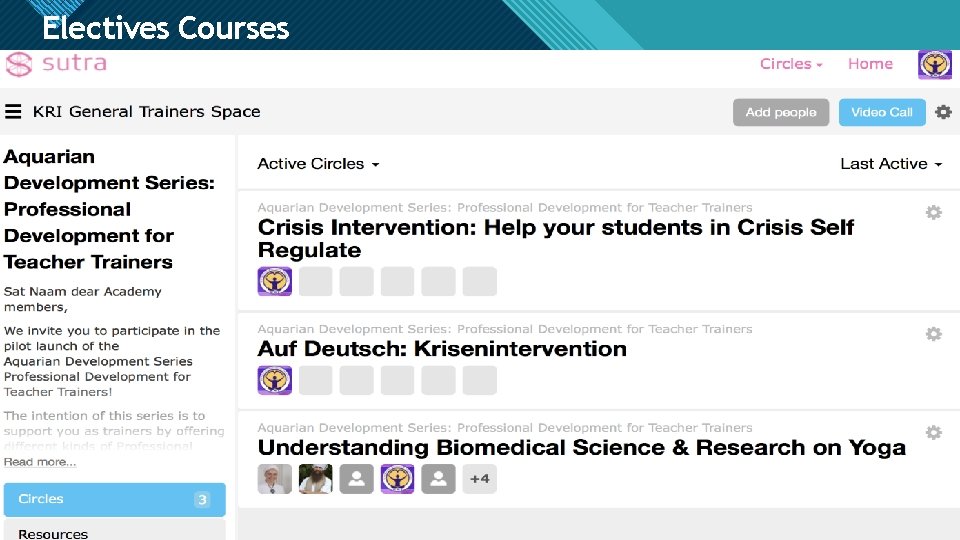Open the Active Circles filter dropdown

coord(318,164)
